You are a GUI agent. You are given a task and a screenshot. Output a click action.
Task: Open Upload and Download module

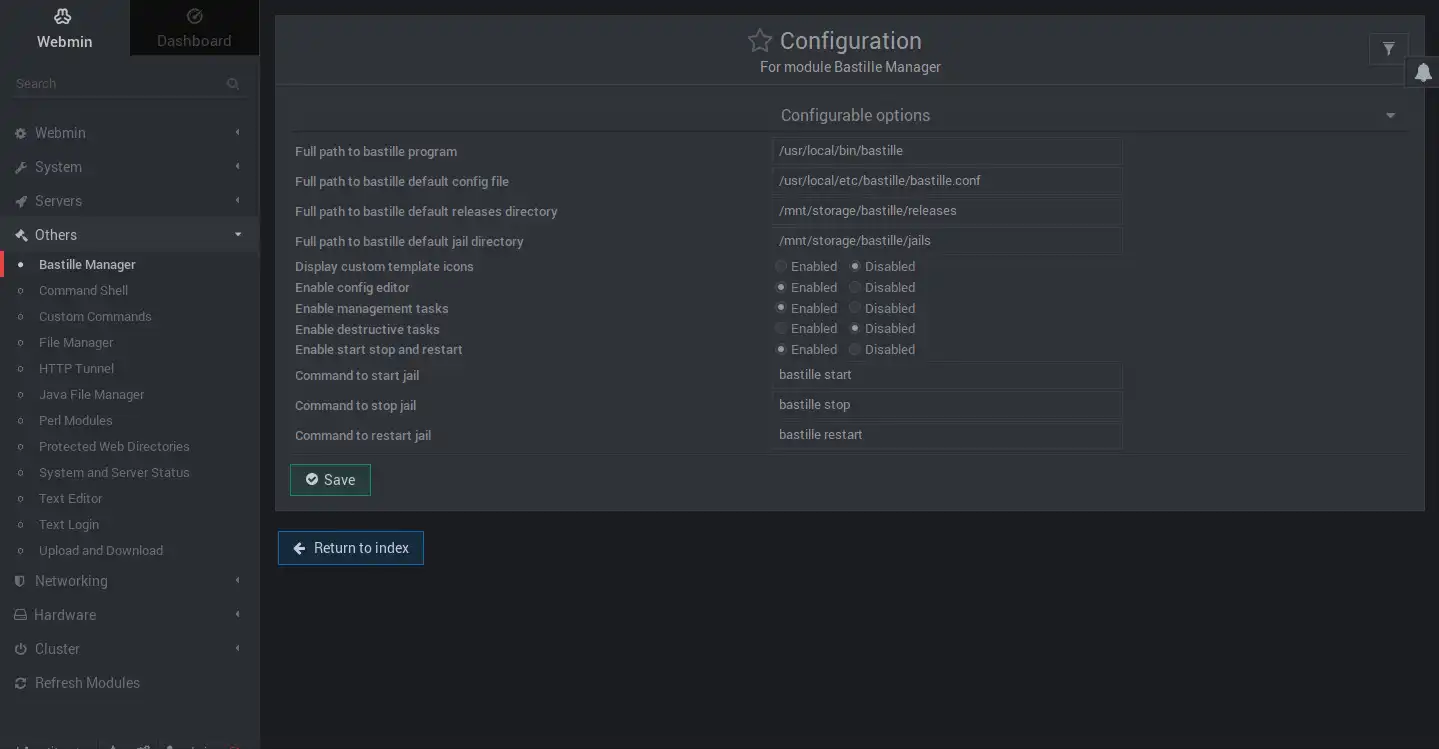coord(101,551)
